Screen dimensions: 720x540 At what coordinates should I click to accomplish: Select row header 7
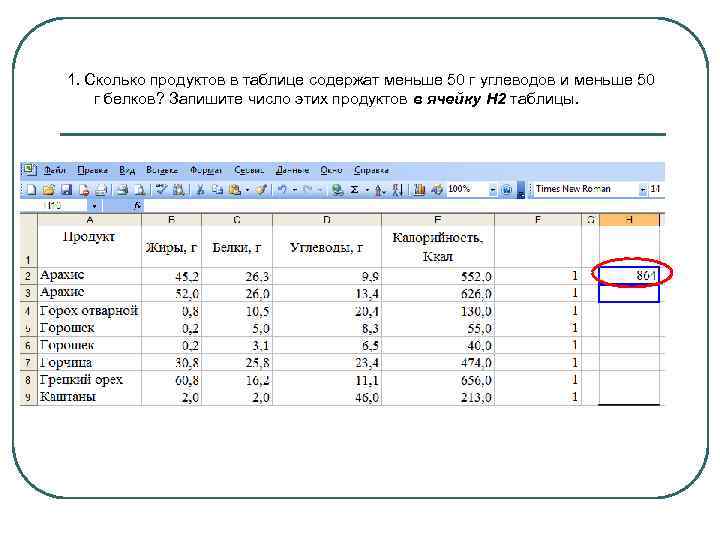pyautogui.click(x=28, y=363)
